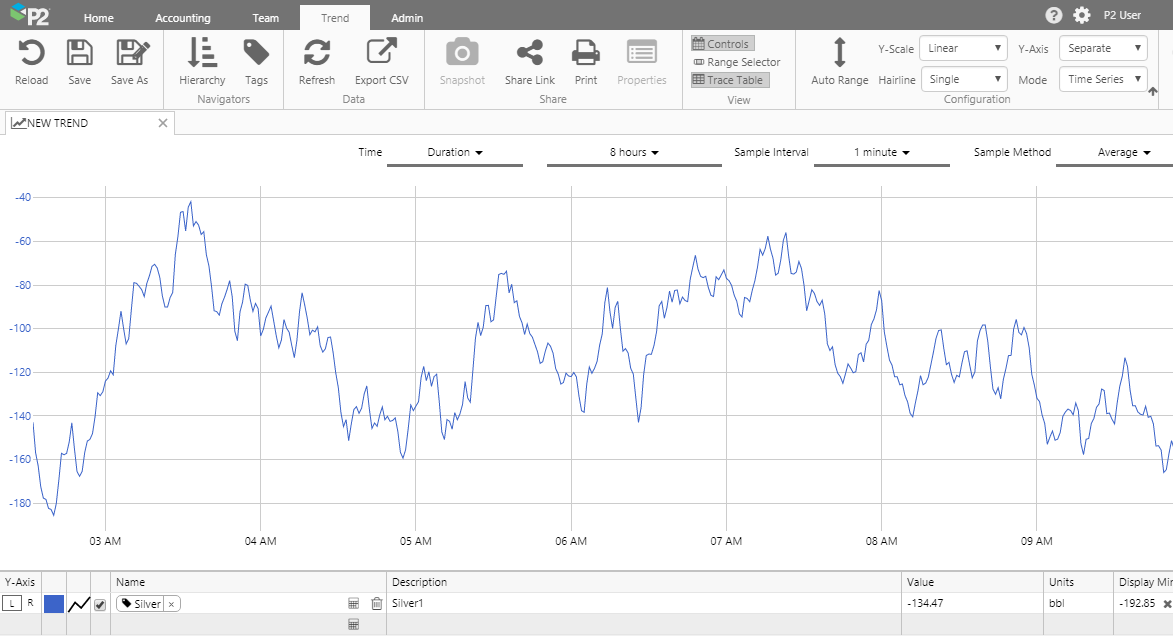Open the Tags navigator

(256, 54)
